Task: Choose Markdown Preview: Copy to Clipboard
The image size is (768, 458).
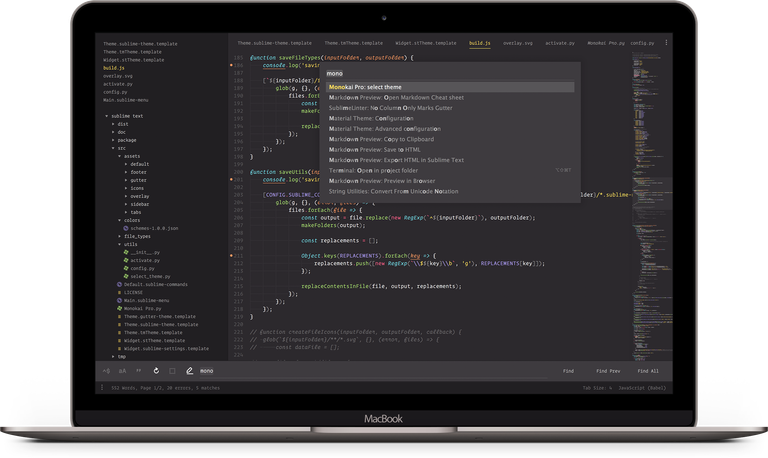Action: 450,139
